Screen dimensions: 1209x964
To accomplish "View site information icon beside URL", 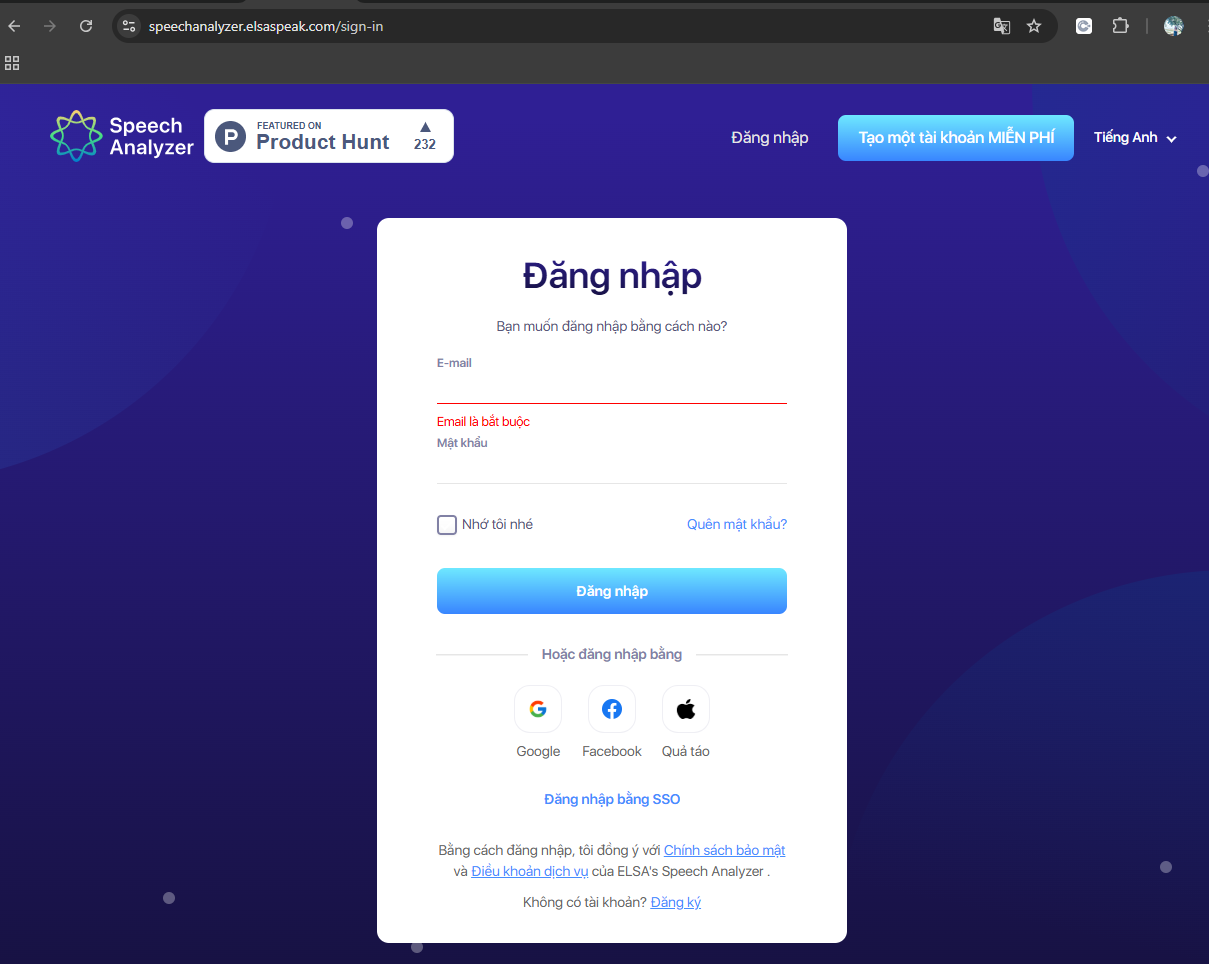I will pos(128,26).
